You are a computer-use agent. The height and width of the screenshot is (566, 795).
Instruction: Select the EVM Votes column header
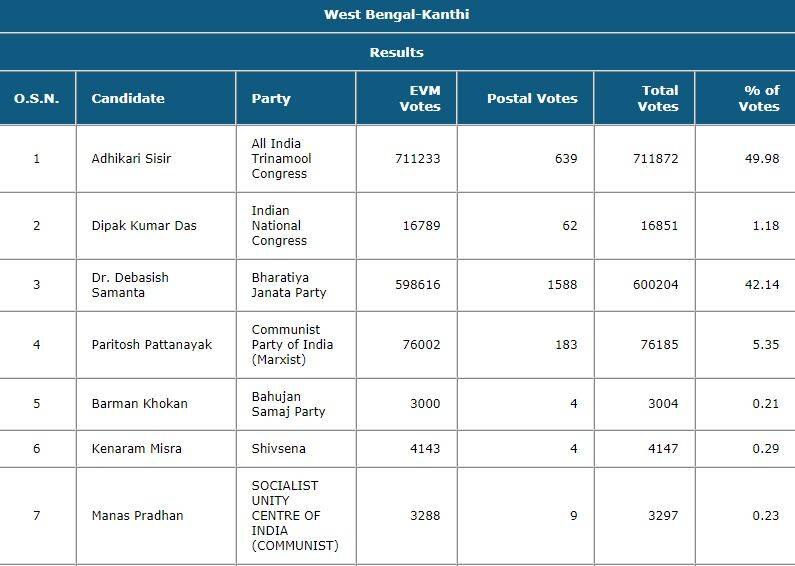418,98
